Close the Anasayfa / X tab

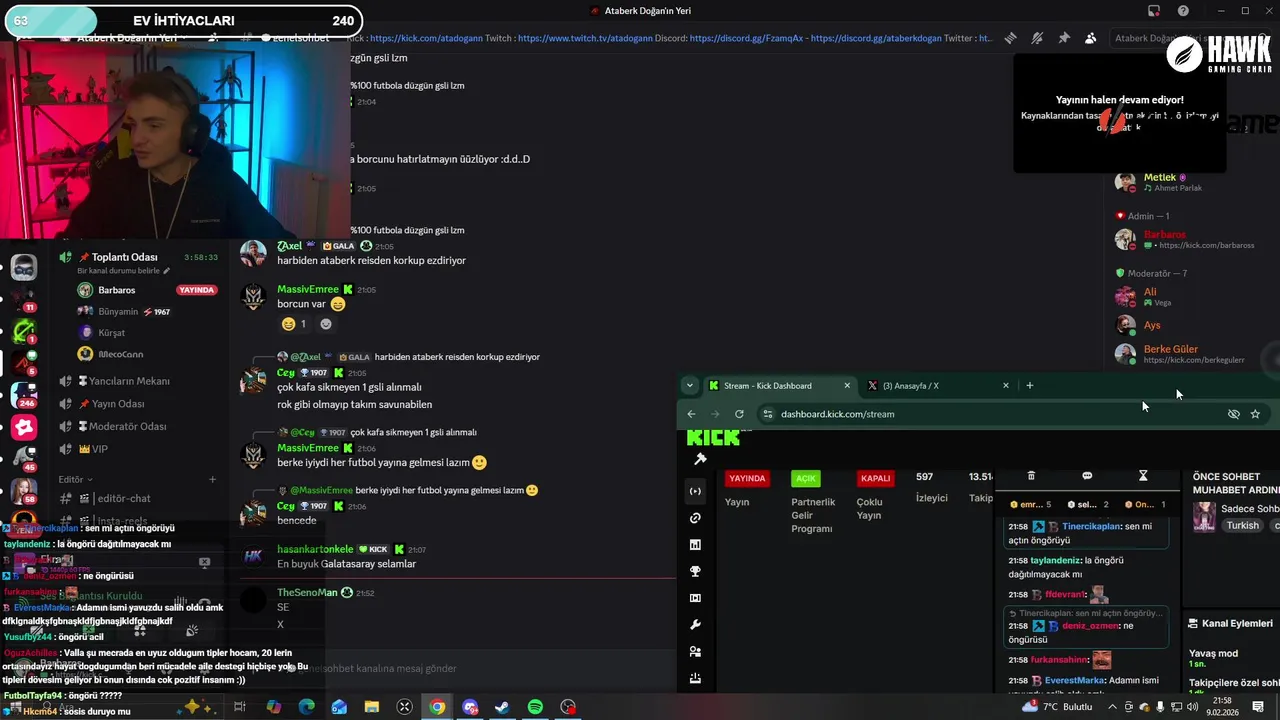coord(1006,385)
